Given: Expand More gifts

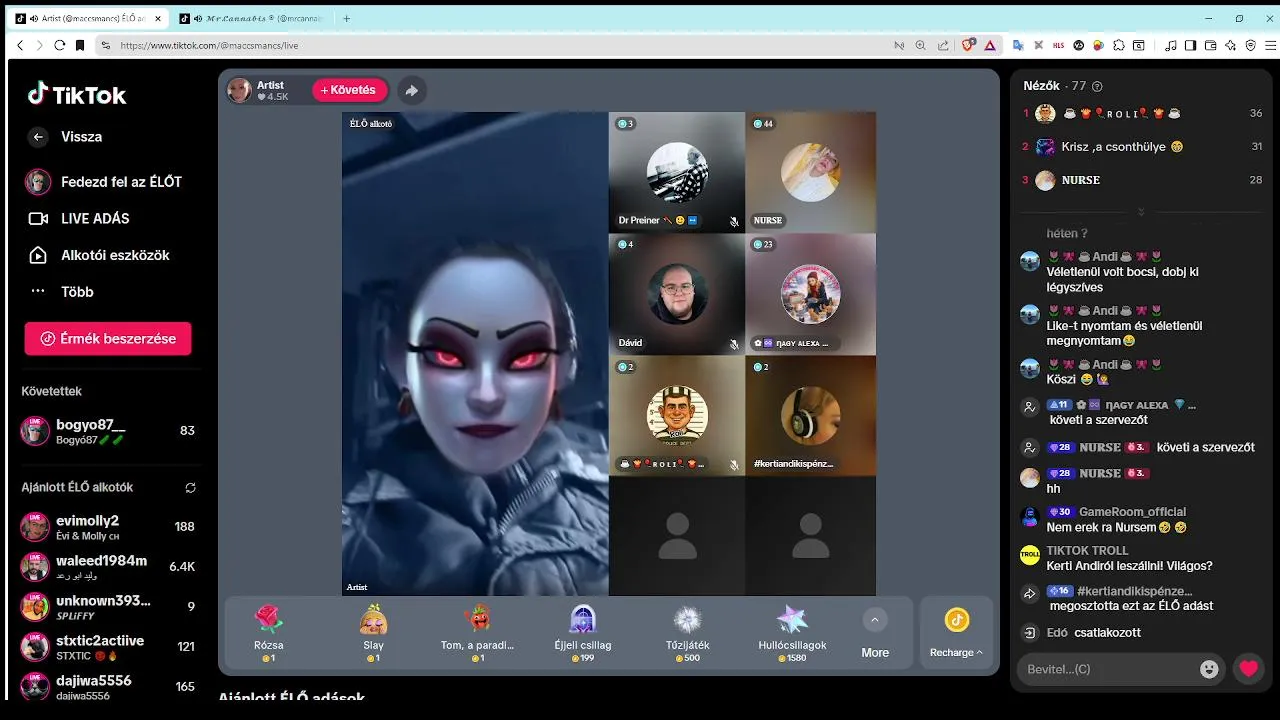Looking at the screenshot, I should point(875,633).
